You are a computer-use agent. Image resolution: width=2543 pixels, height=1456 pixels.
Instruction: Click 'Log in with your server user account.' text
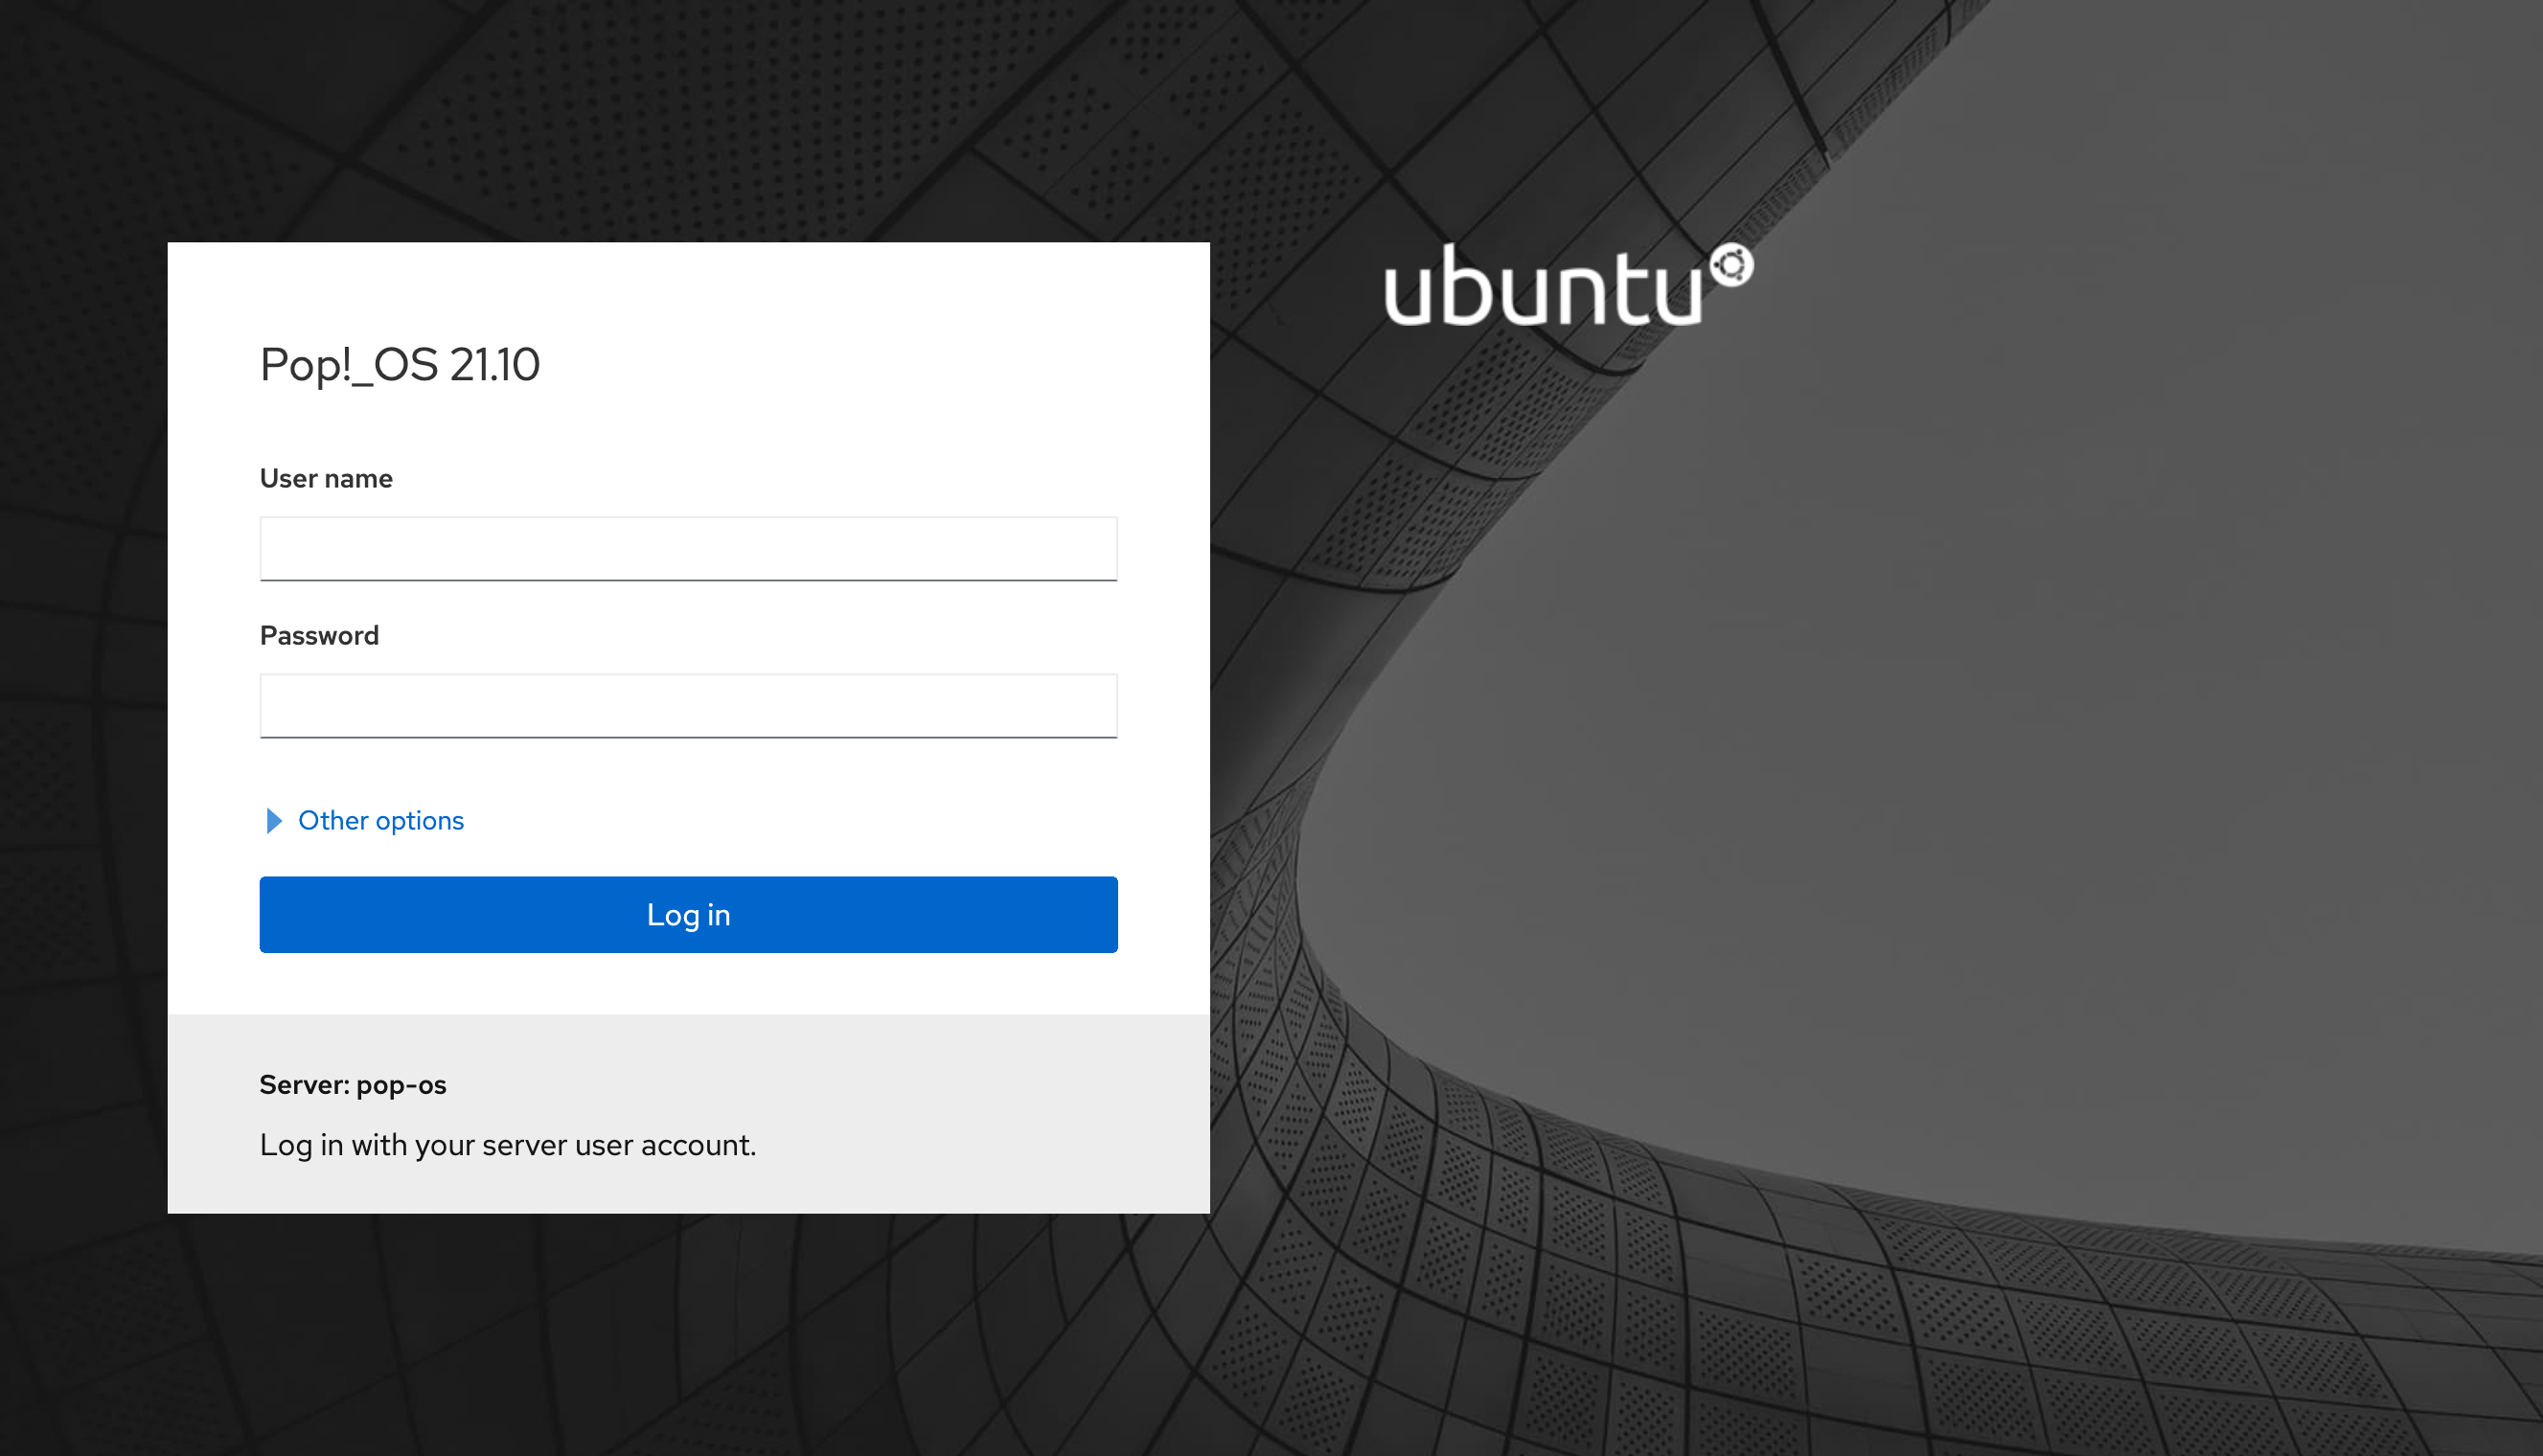tap(508, 1144)
